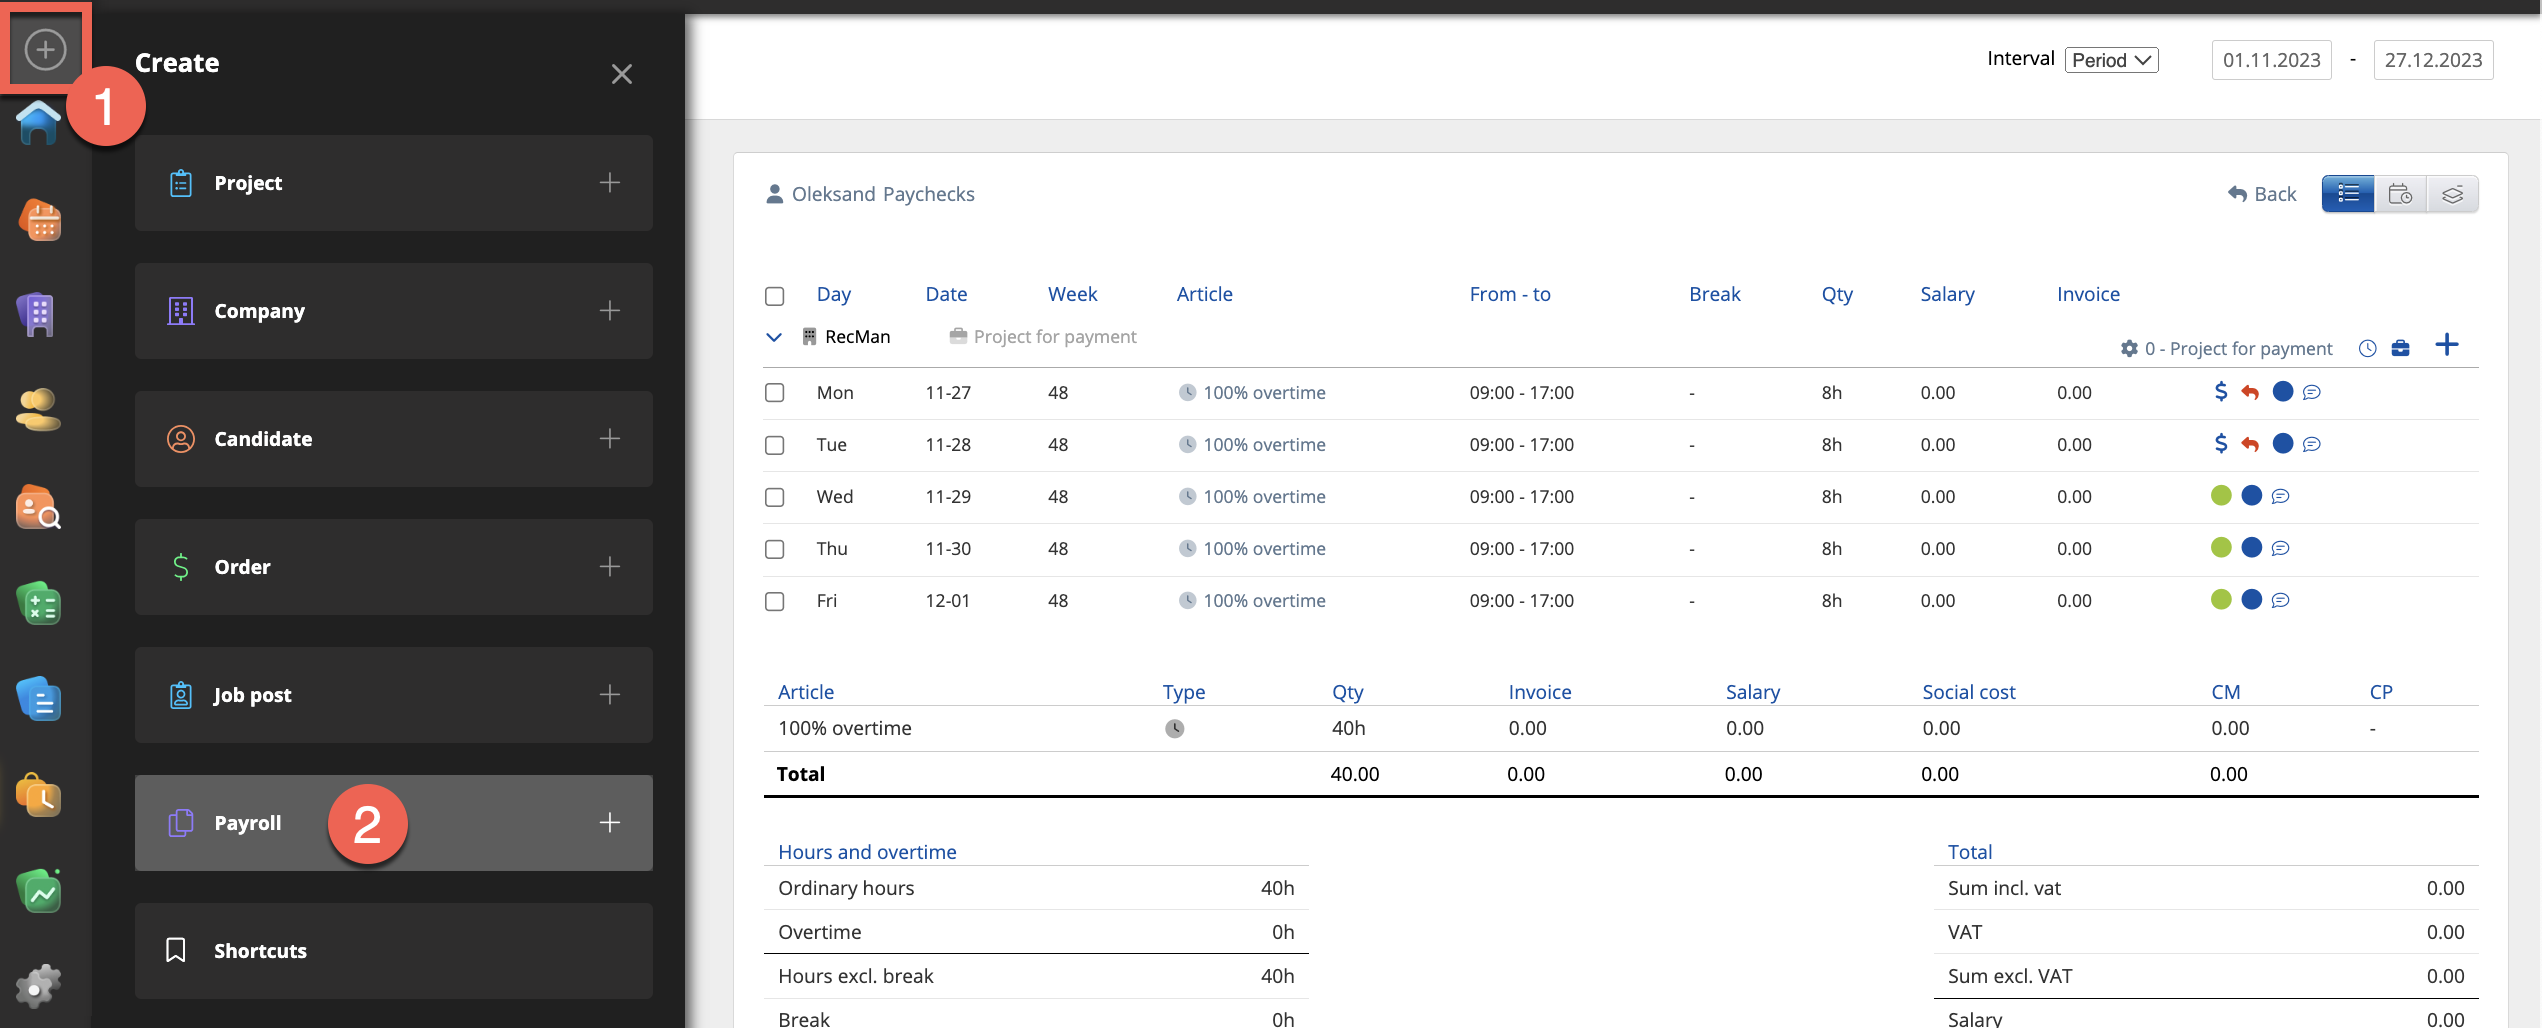
Task: Click the blue plus add-entry icon
Action: click(x=2446, y=346)
